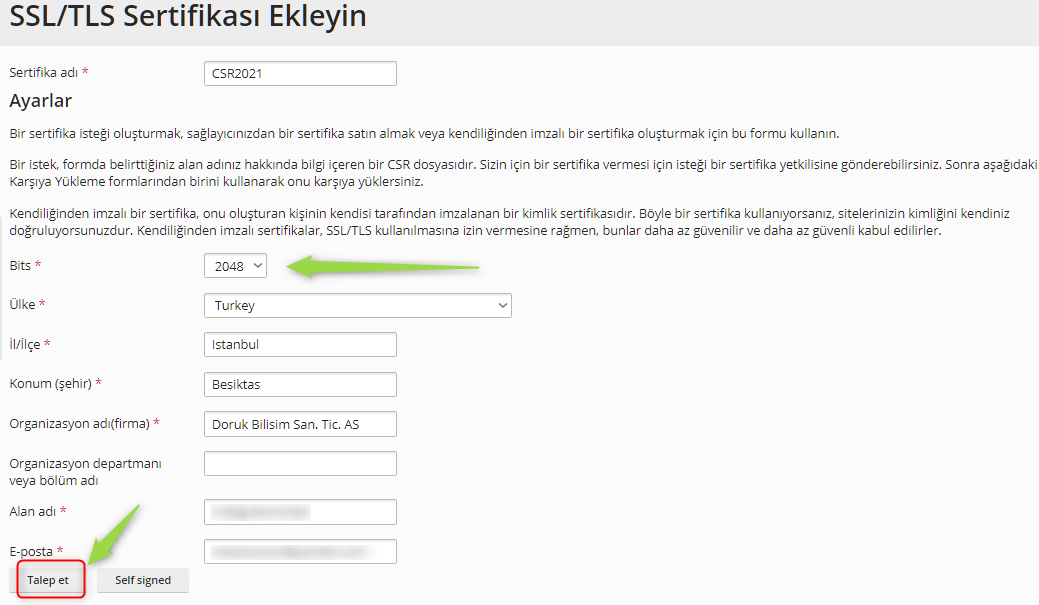Select the Ülke label text
Screen dimensions: 1039x605
pos(22,304)
